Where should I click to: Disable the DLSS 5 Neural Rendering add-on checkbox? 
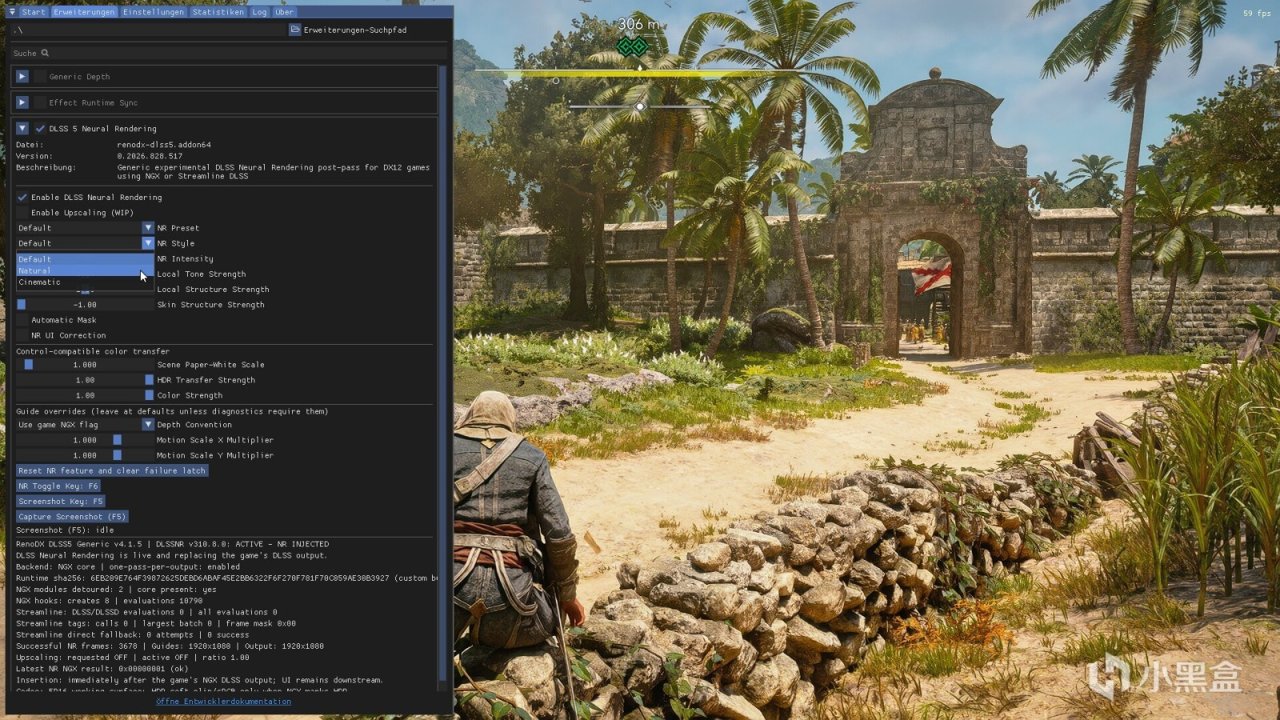40,128
